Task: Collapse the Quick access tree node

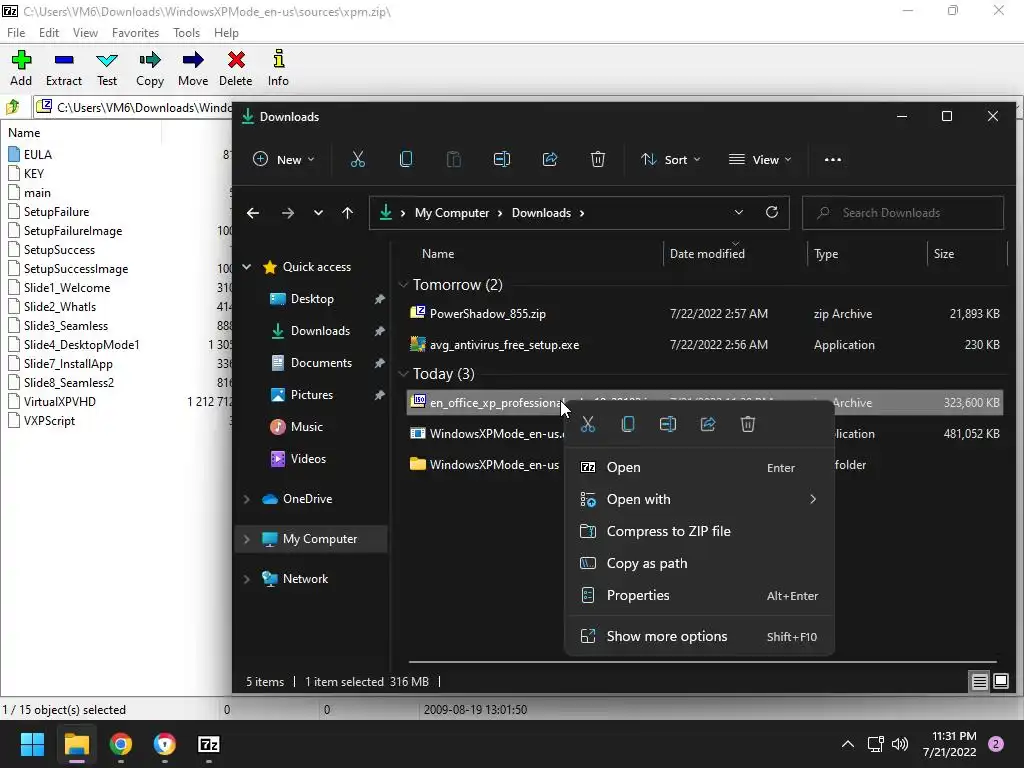Action: click(x=247, y=266)
